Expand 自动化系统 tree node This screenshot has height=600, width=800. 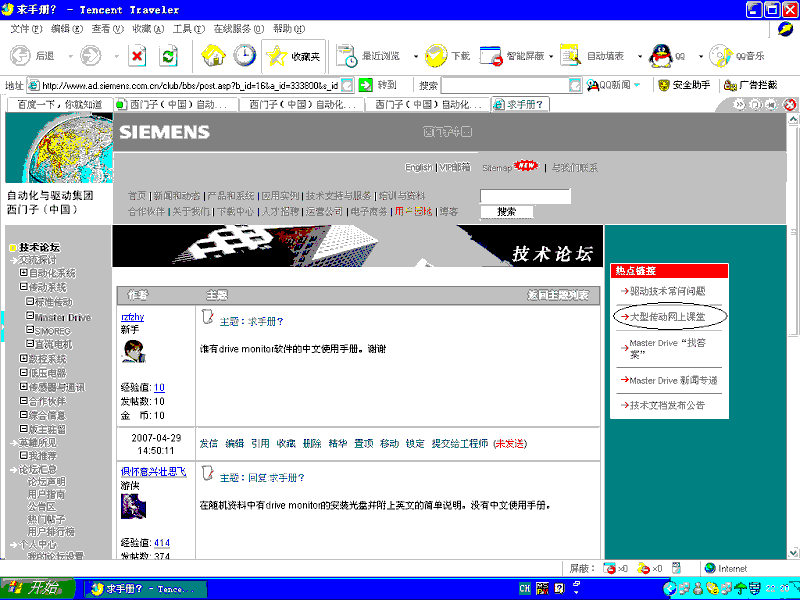coord(23,273)
